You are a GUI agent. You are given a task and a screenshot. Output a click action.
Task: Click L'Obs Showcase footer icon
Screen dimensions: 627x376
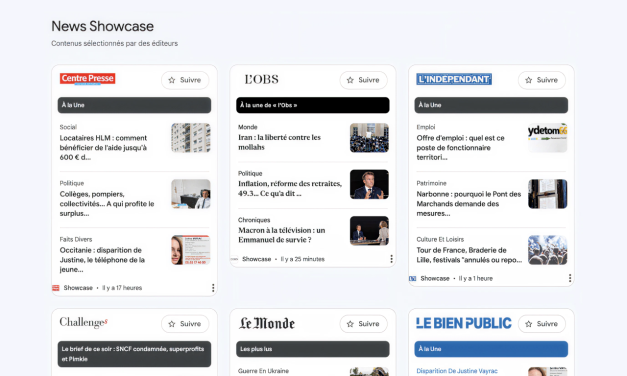point(234,259)
